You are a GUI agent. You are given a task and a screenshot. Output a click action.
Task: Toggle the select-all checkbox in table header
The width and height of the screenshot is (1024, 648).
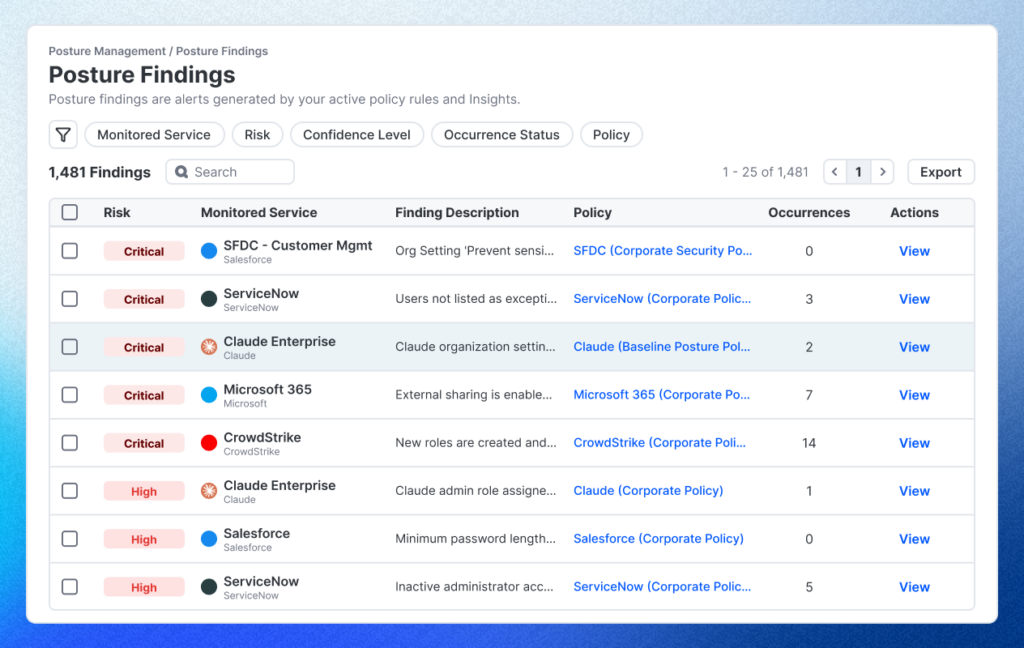[x=70, y=212]
